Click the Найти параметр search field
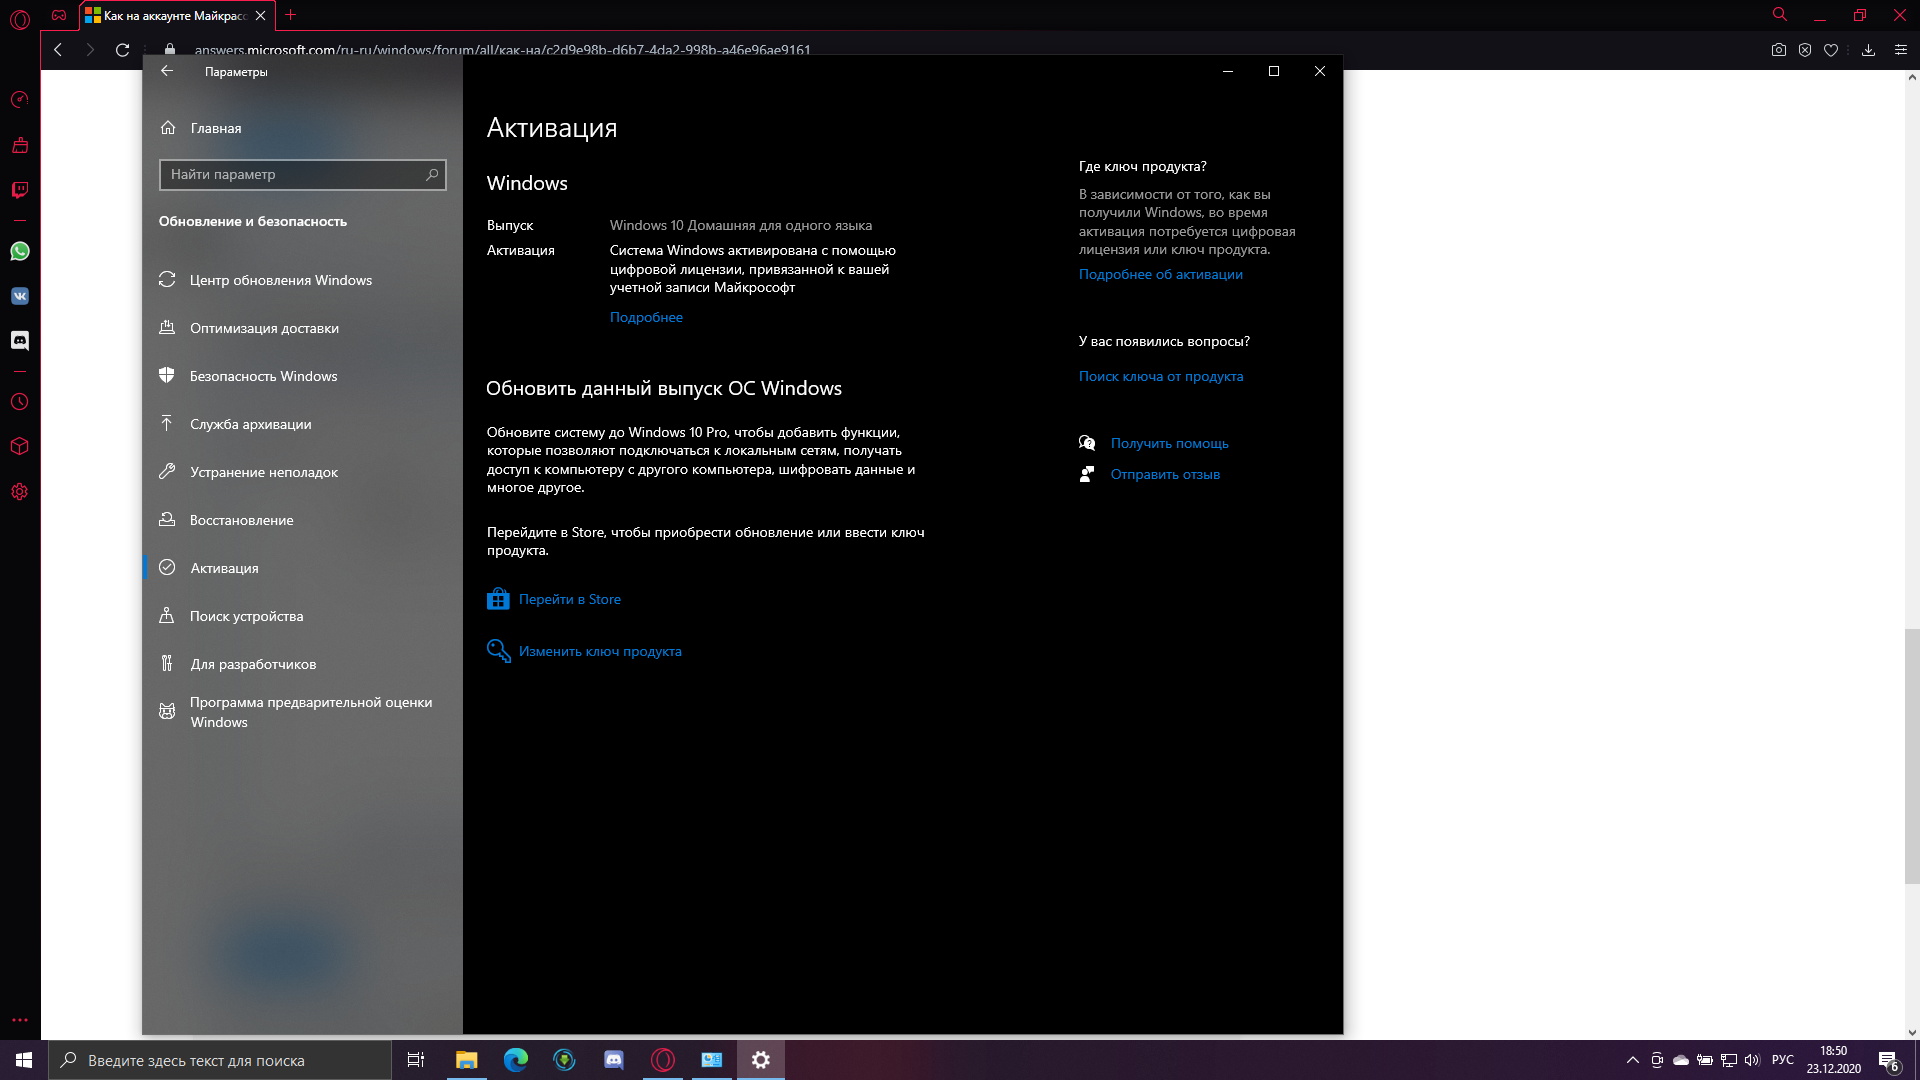 [302, 174]
